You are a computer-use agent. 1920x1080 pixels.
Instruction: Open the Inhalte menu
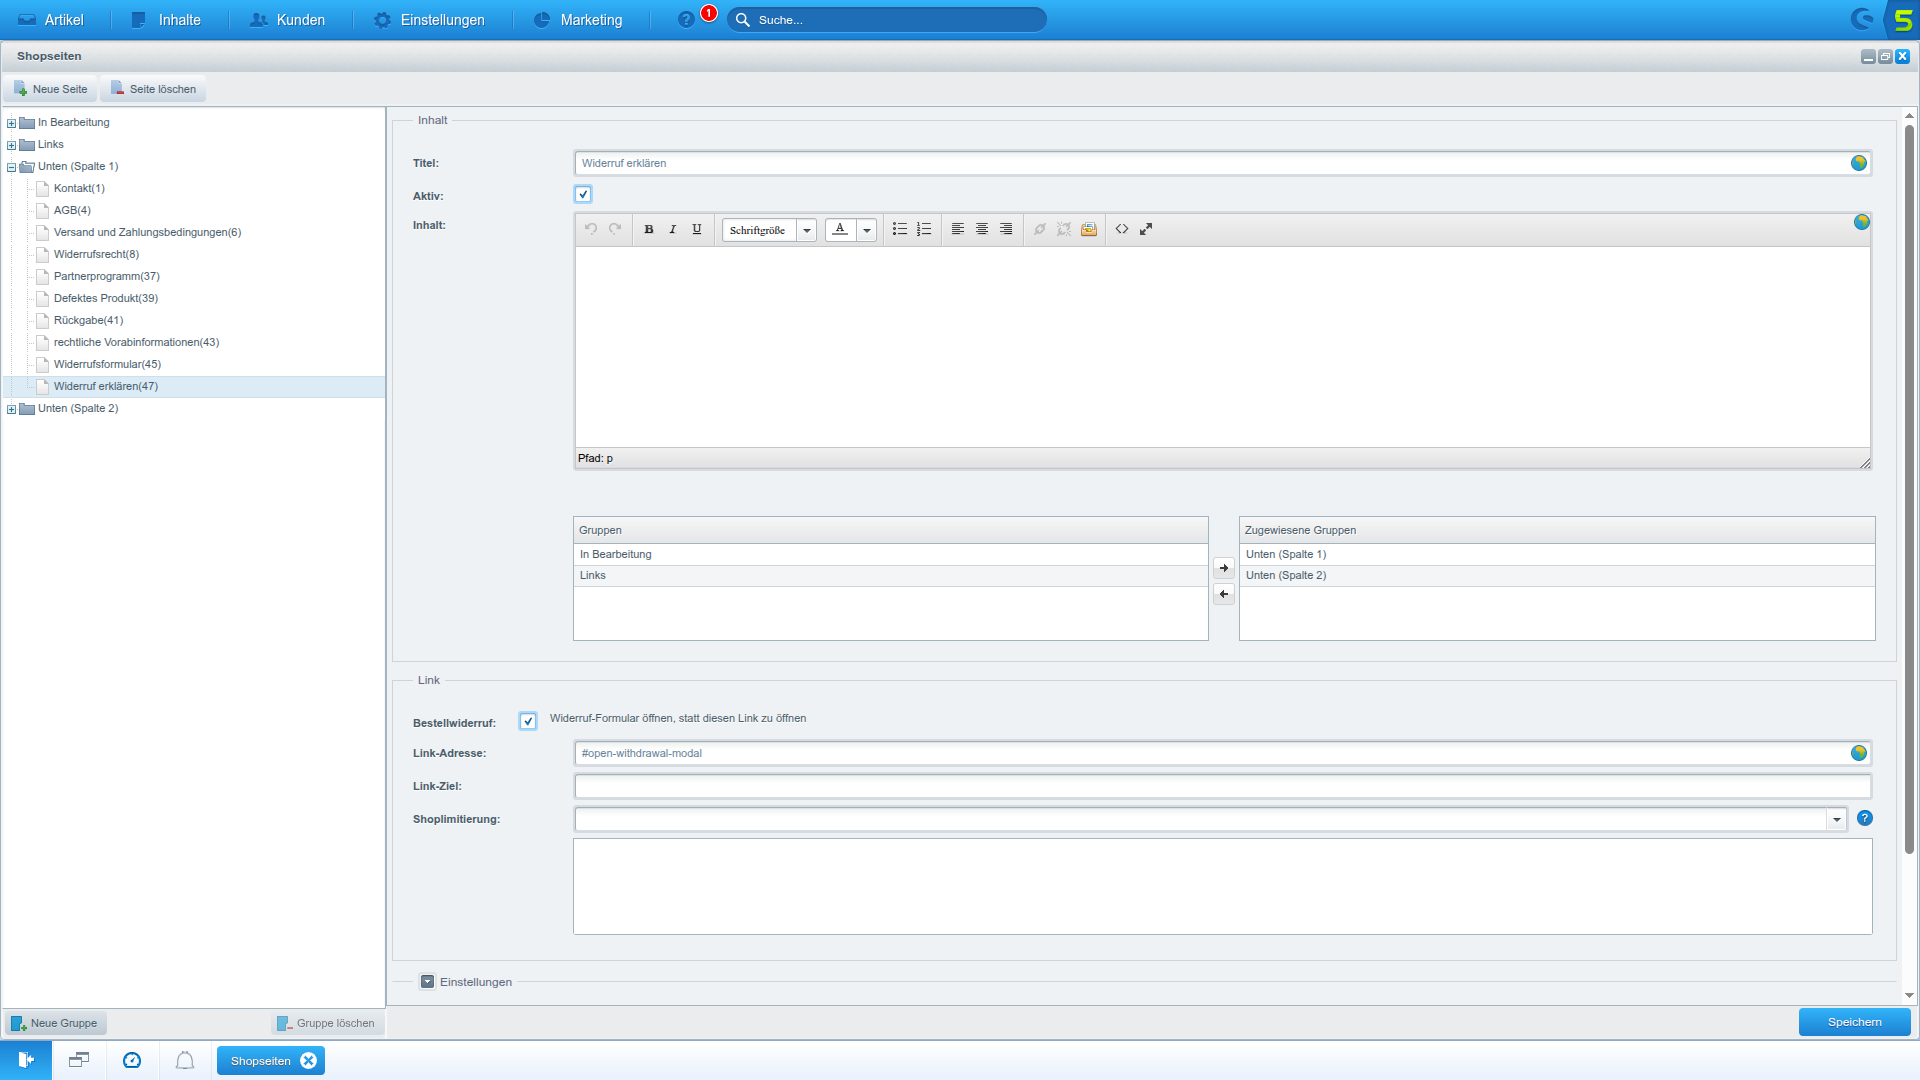(166, 20)
